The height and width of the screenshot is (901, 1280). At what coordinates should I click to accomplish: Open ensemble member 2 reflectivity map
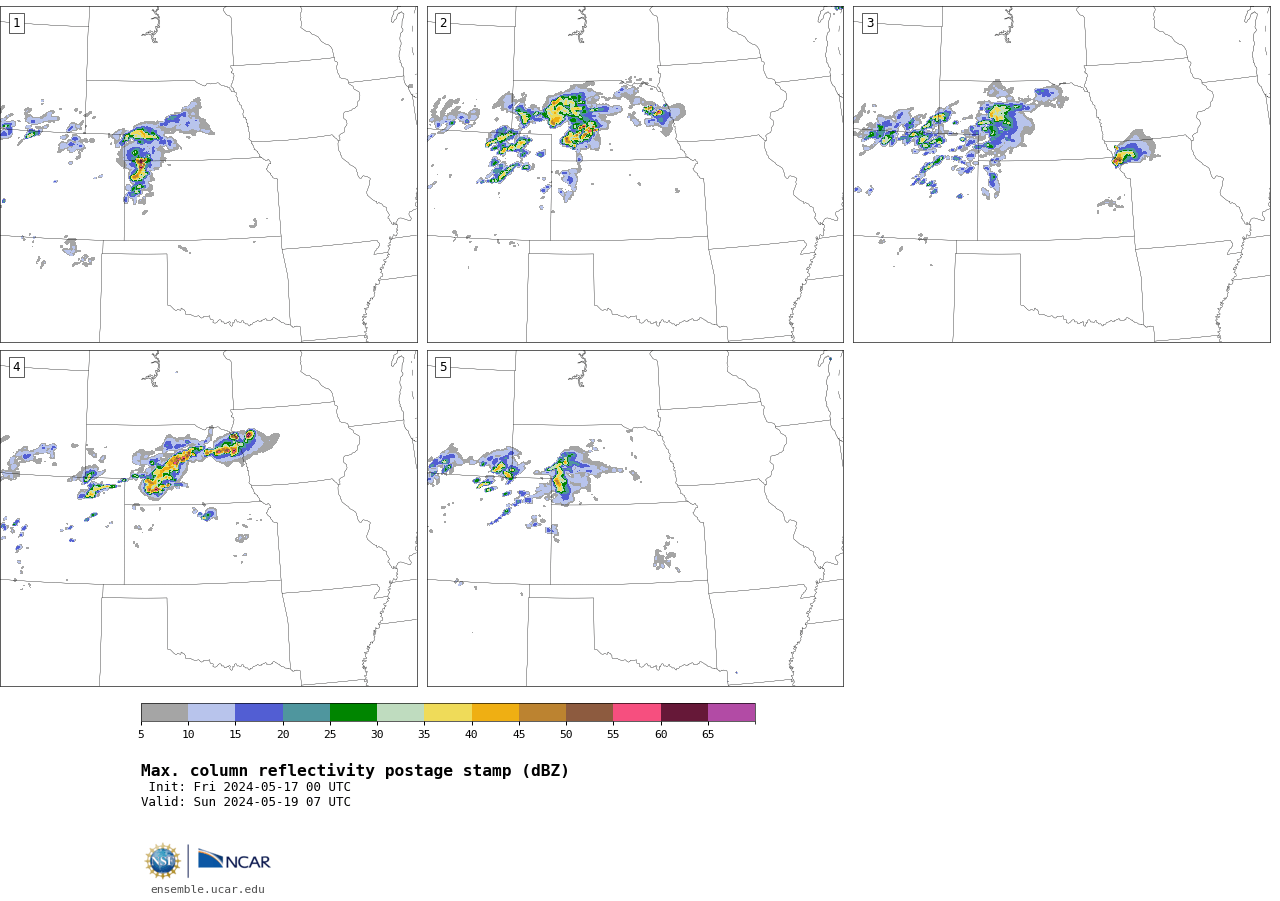[635, 174]
